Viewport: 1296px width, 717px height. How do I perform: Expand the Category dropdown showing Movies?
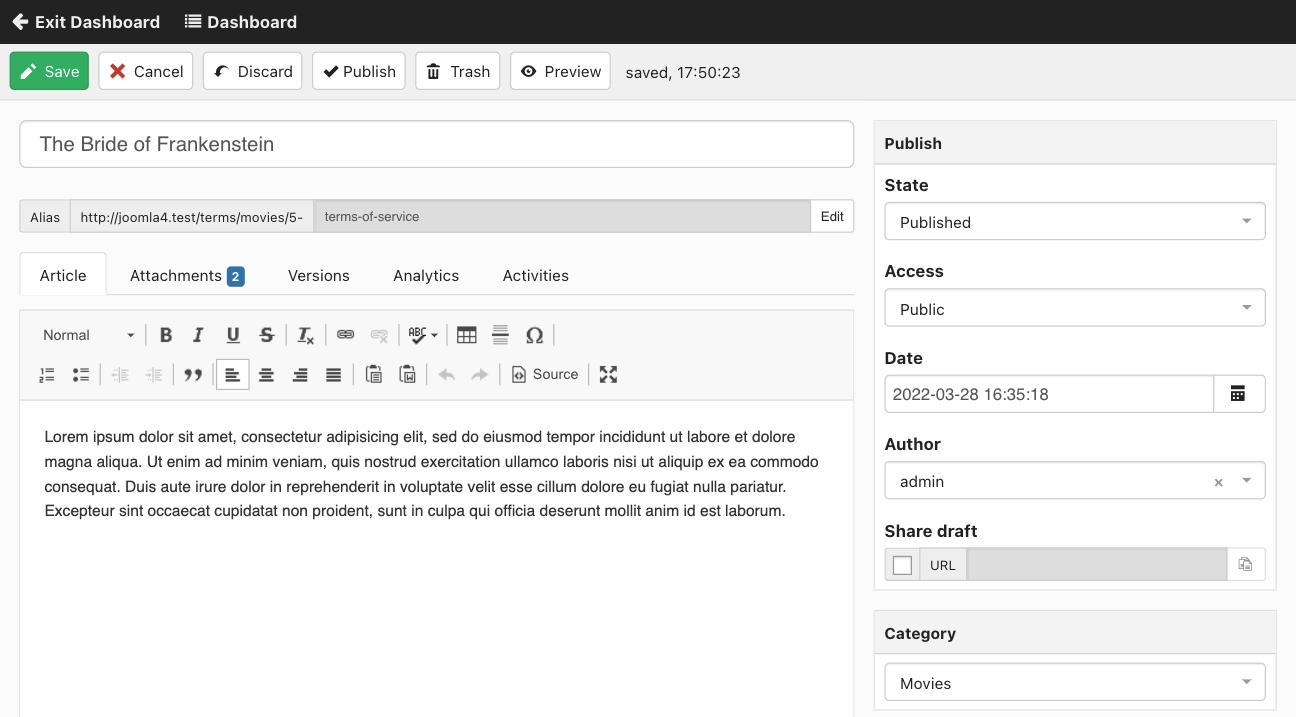pos(1075,683)
